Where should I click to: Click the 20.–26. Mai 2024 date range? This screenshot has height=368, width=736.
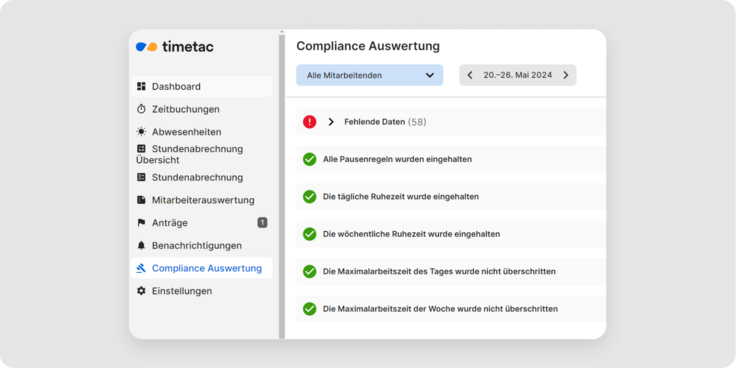(518, 75)
